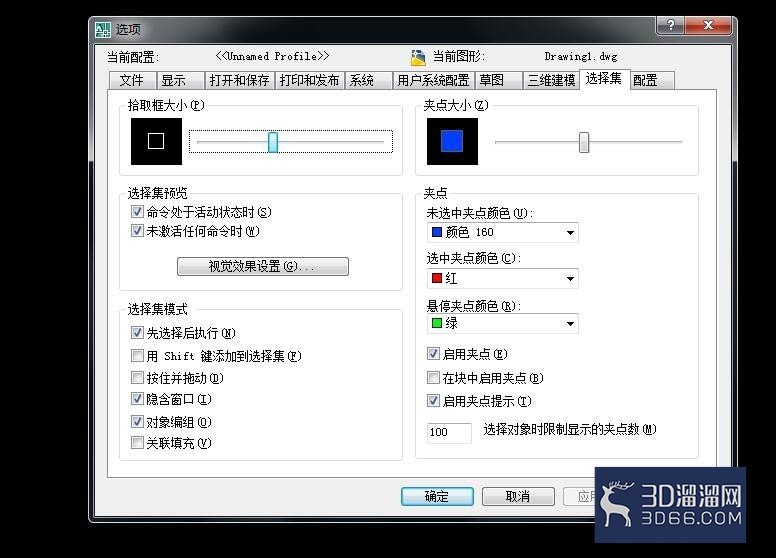Click the blue grip size preview
The width and height of the screenshot is (776, 558).
(x=452, y=141)
